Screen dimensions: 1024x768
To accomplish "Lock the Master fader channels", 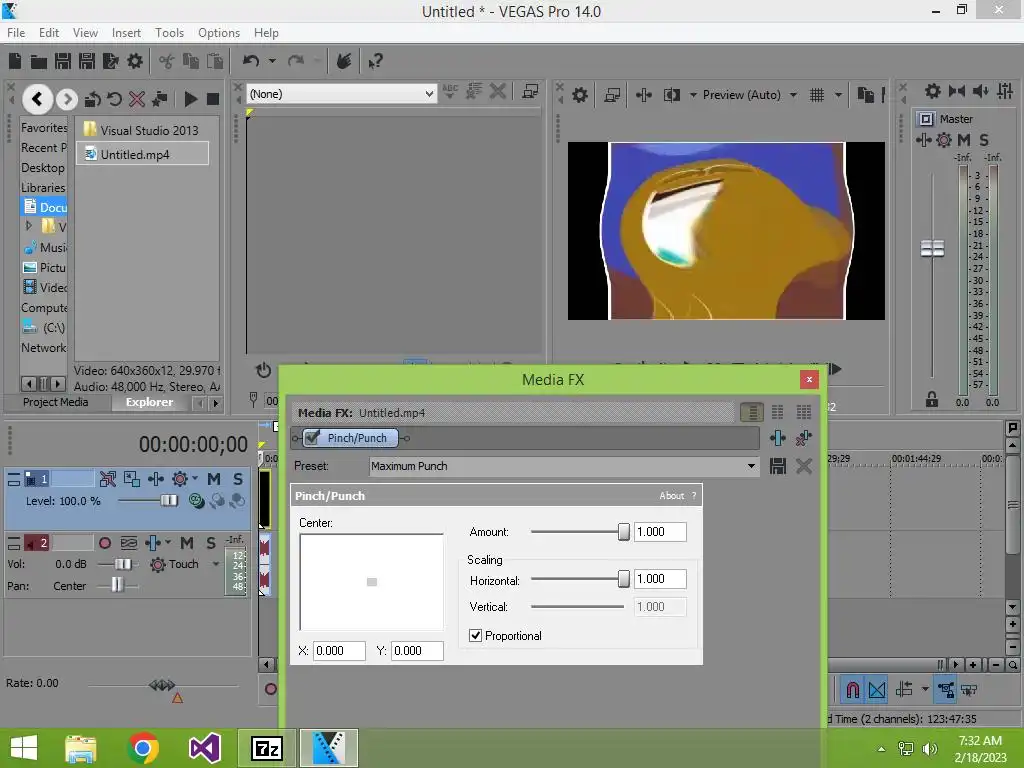I will 932,399.
